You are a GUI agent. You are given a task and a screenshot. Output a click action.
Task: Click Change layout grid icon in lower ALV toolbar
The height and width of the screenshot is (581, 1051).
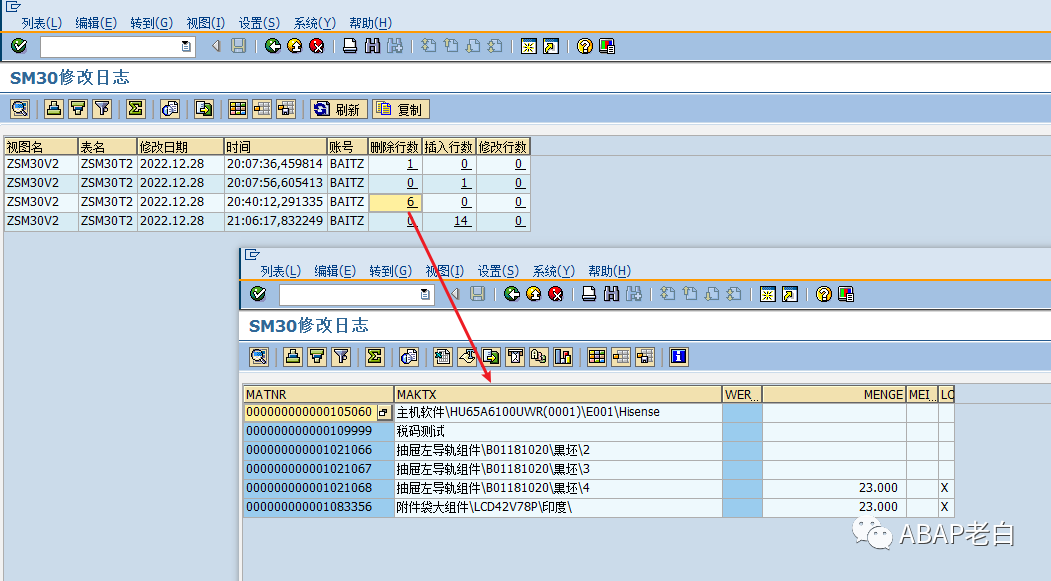click(x=597, y=357)
